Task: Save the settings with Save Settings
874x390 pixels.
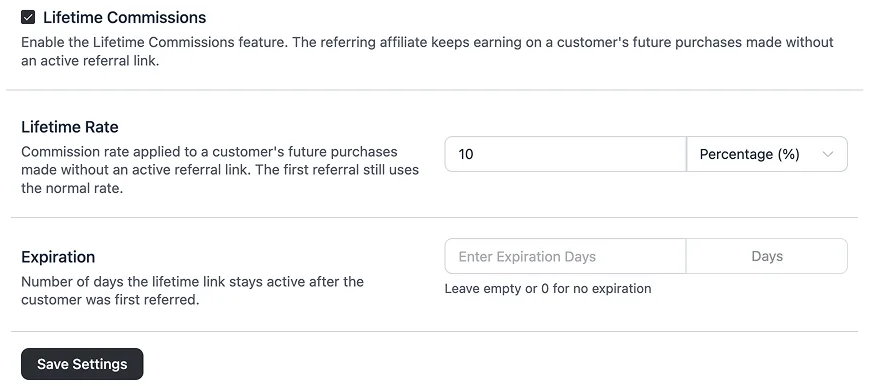Action: point(82,364)
